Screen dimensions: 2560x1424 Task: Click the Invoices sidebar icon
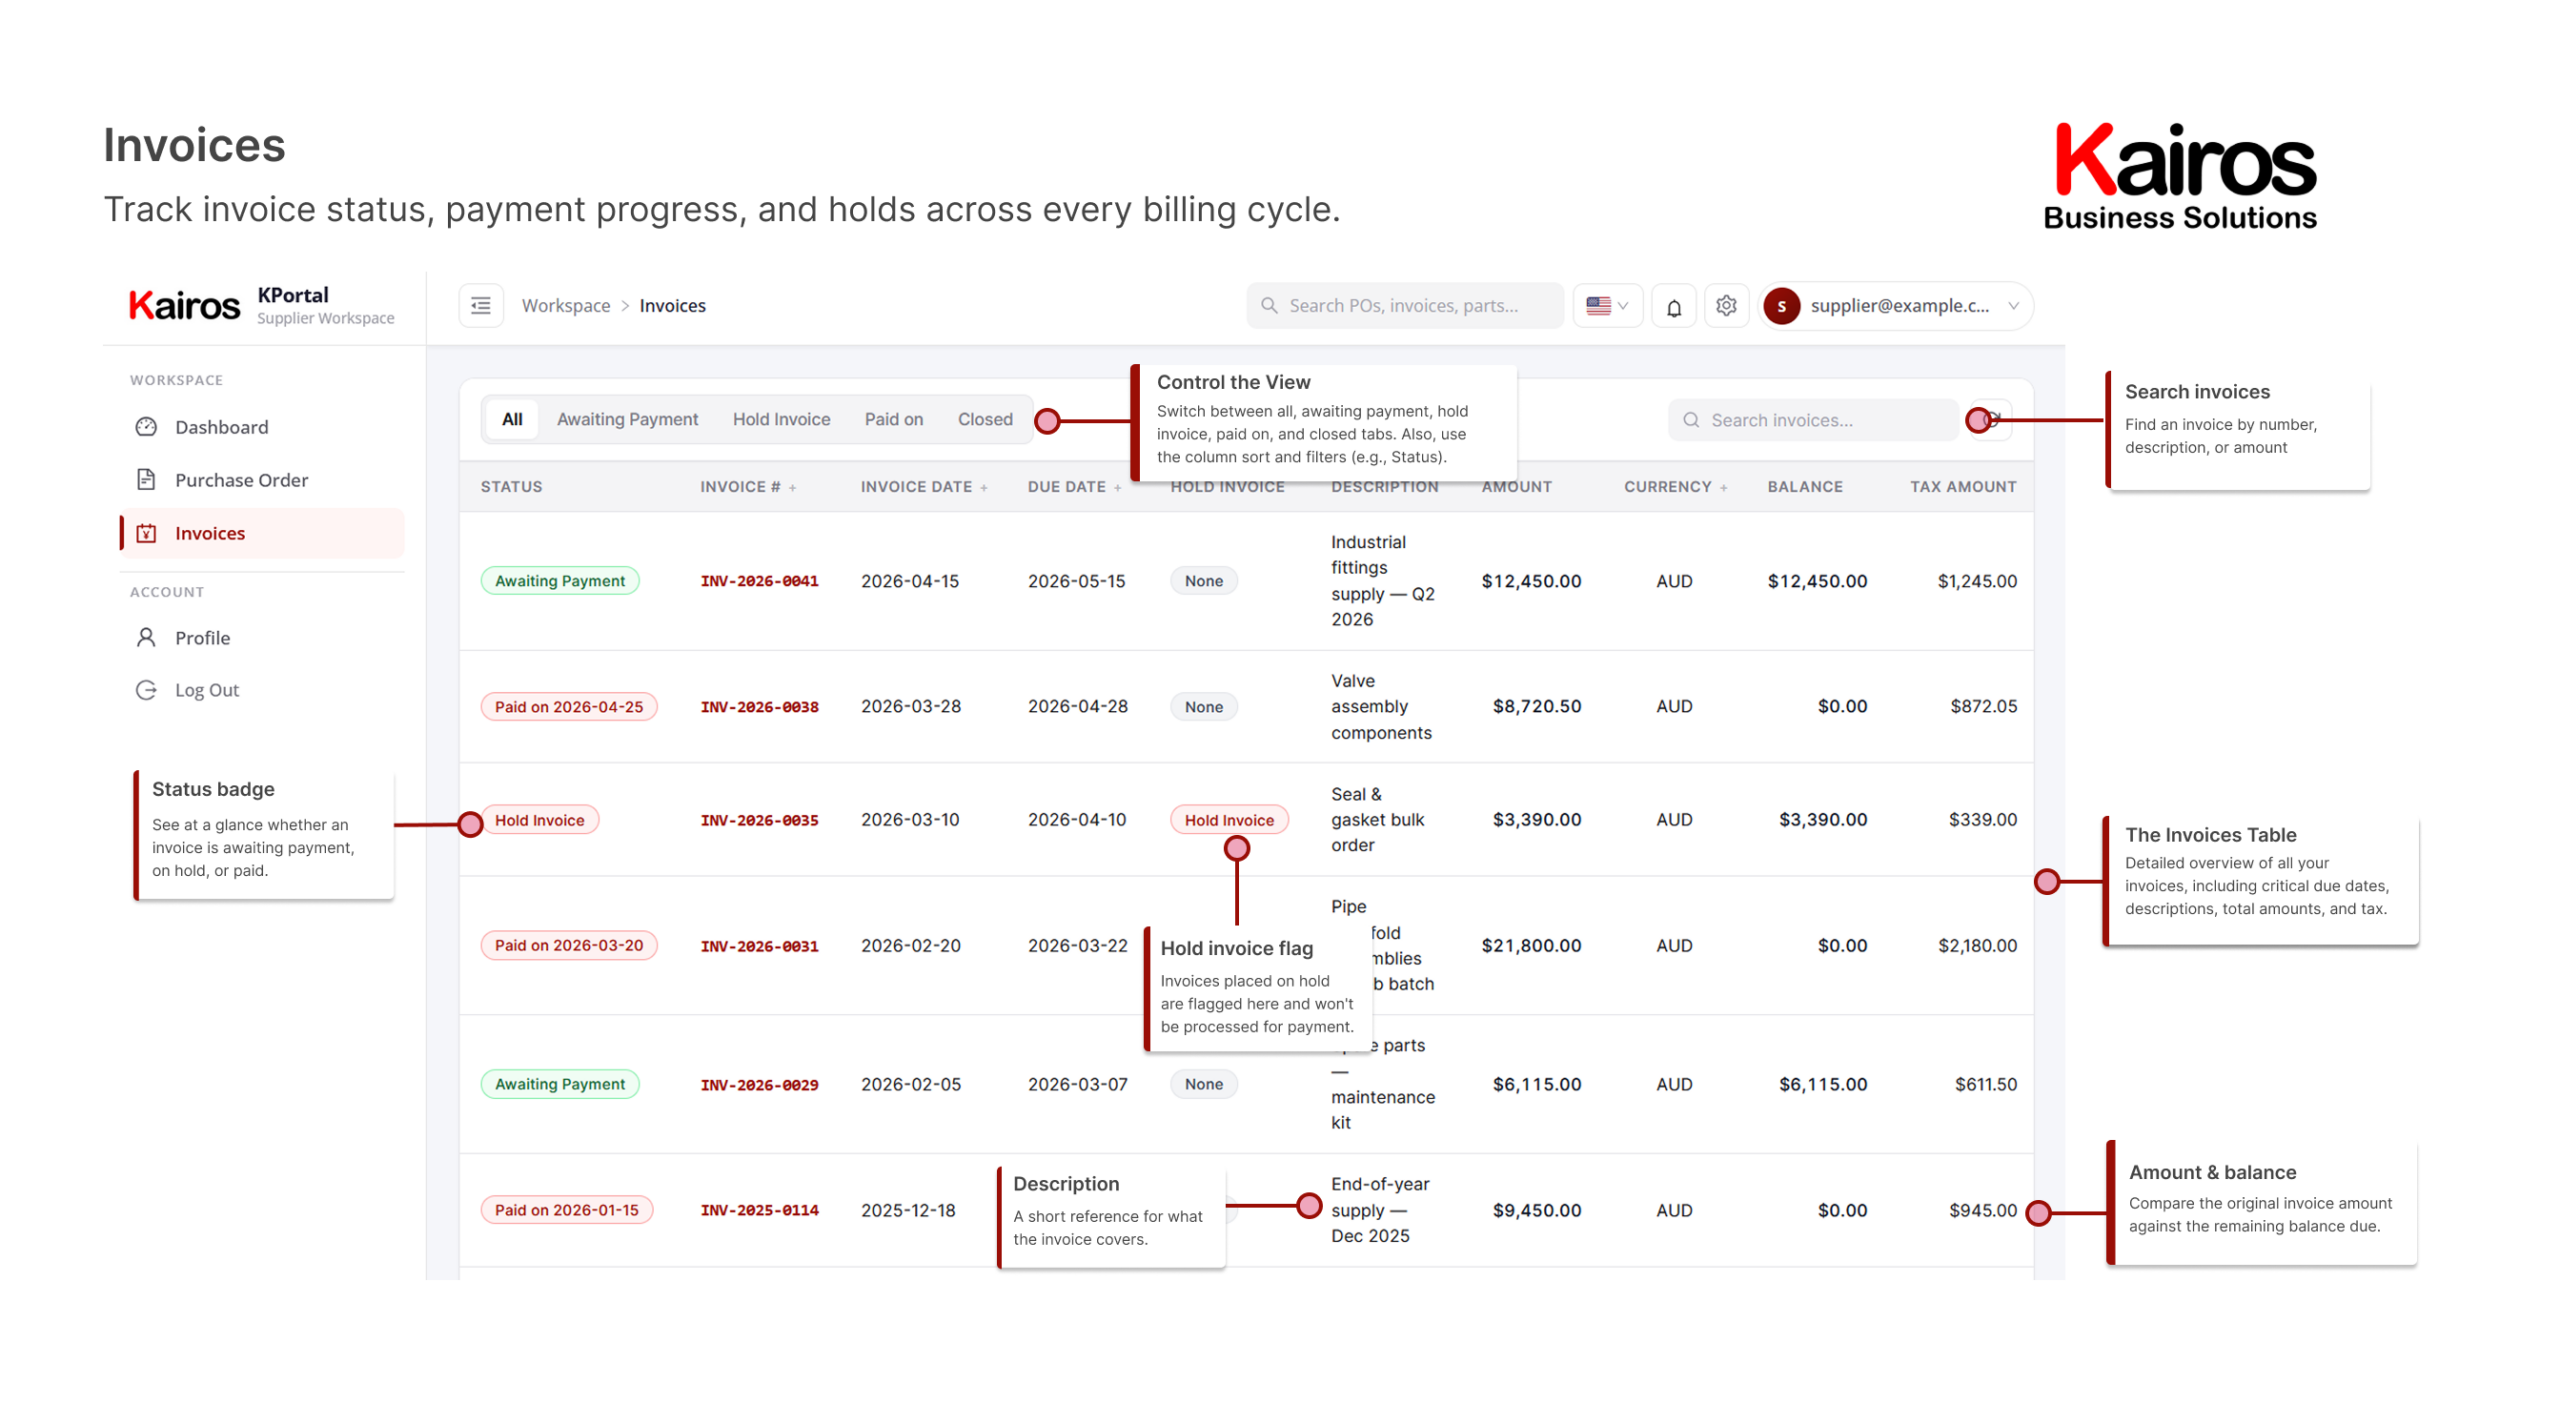pos(146,533)
